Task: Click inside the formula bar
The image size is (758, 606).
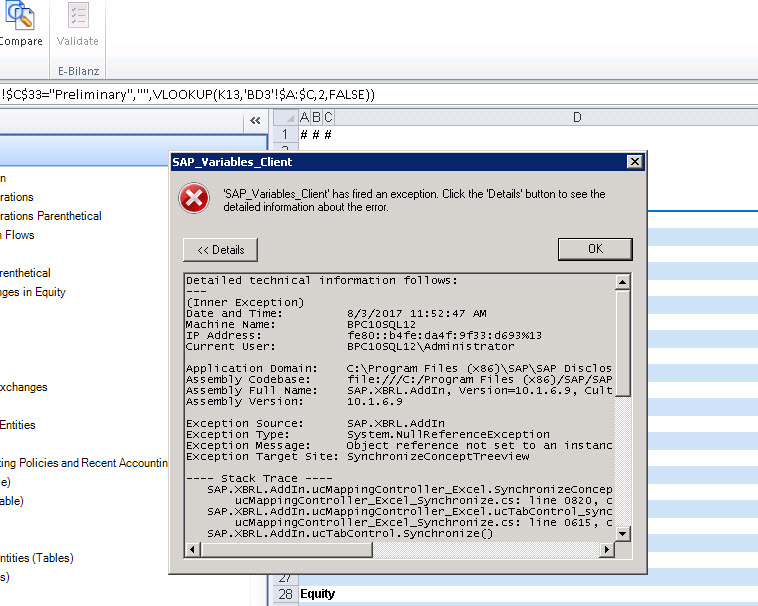Action: coord(379,94)
